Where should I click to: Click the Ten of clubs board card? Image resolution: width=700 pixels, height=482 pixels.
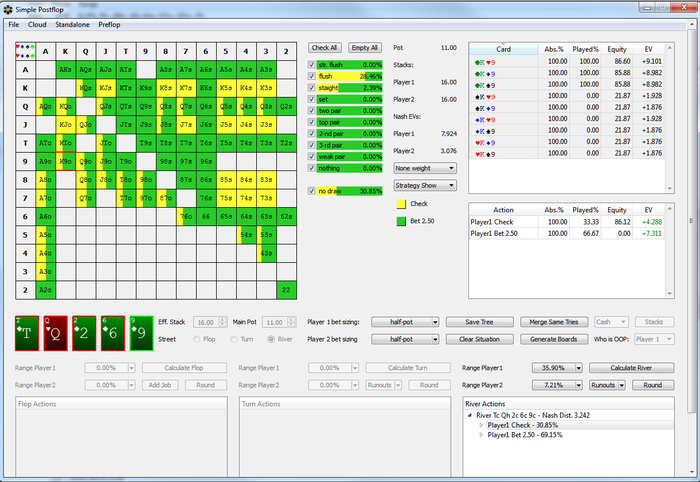[27, 333]
